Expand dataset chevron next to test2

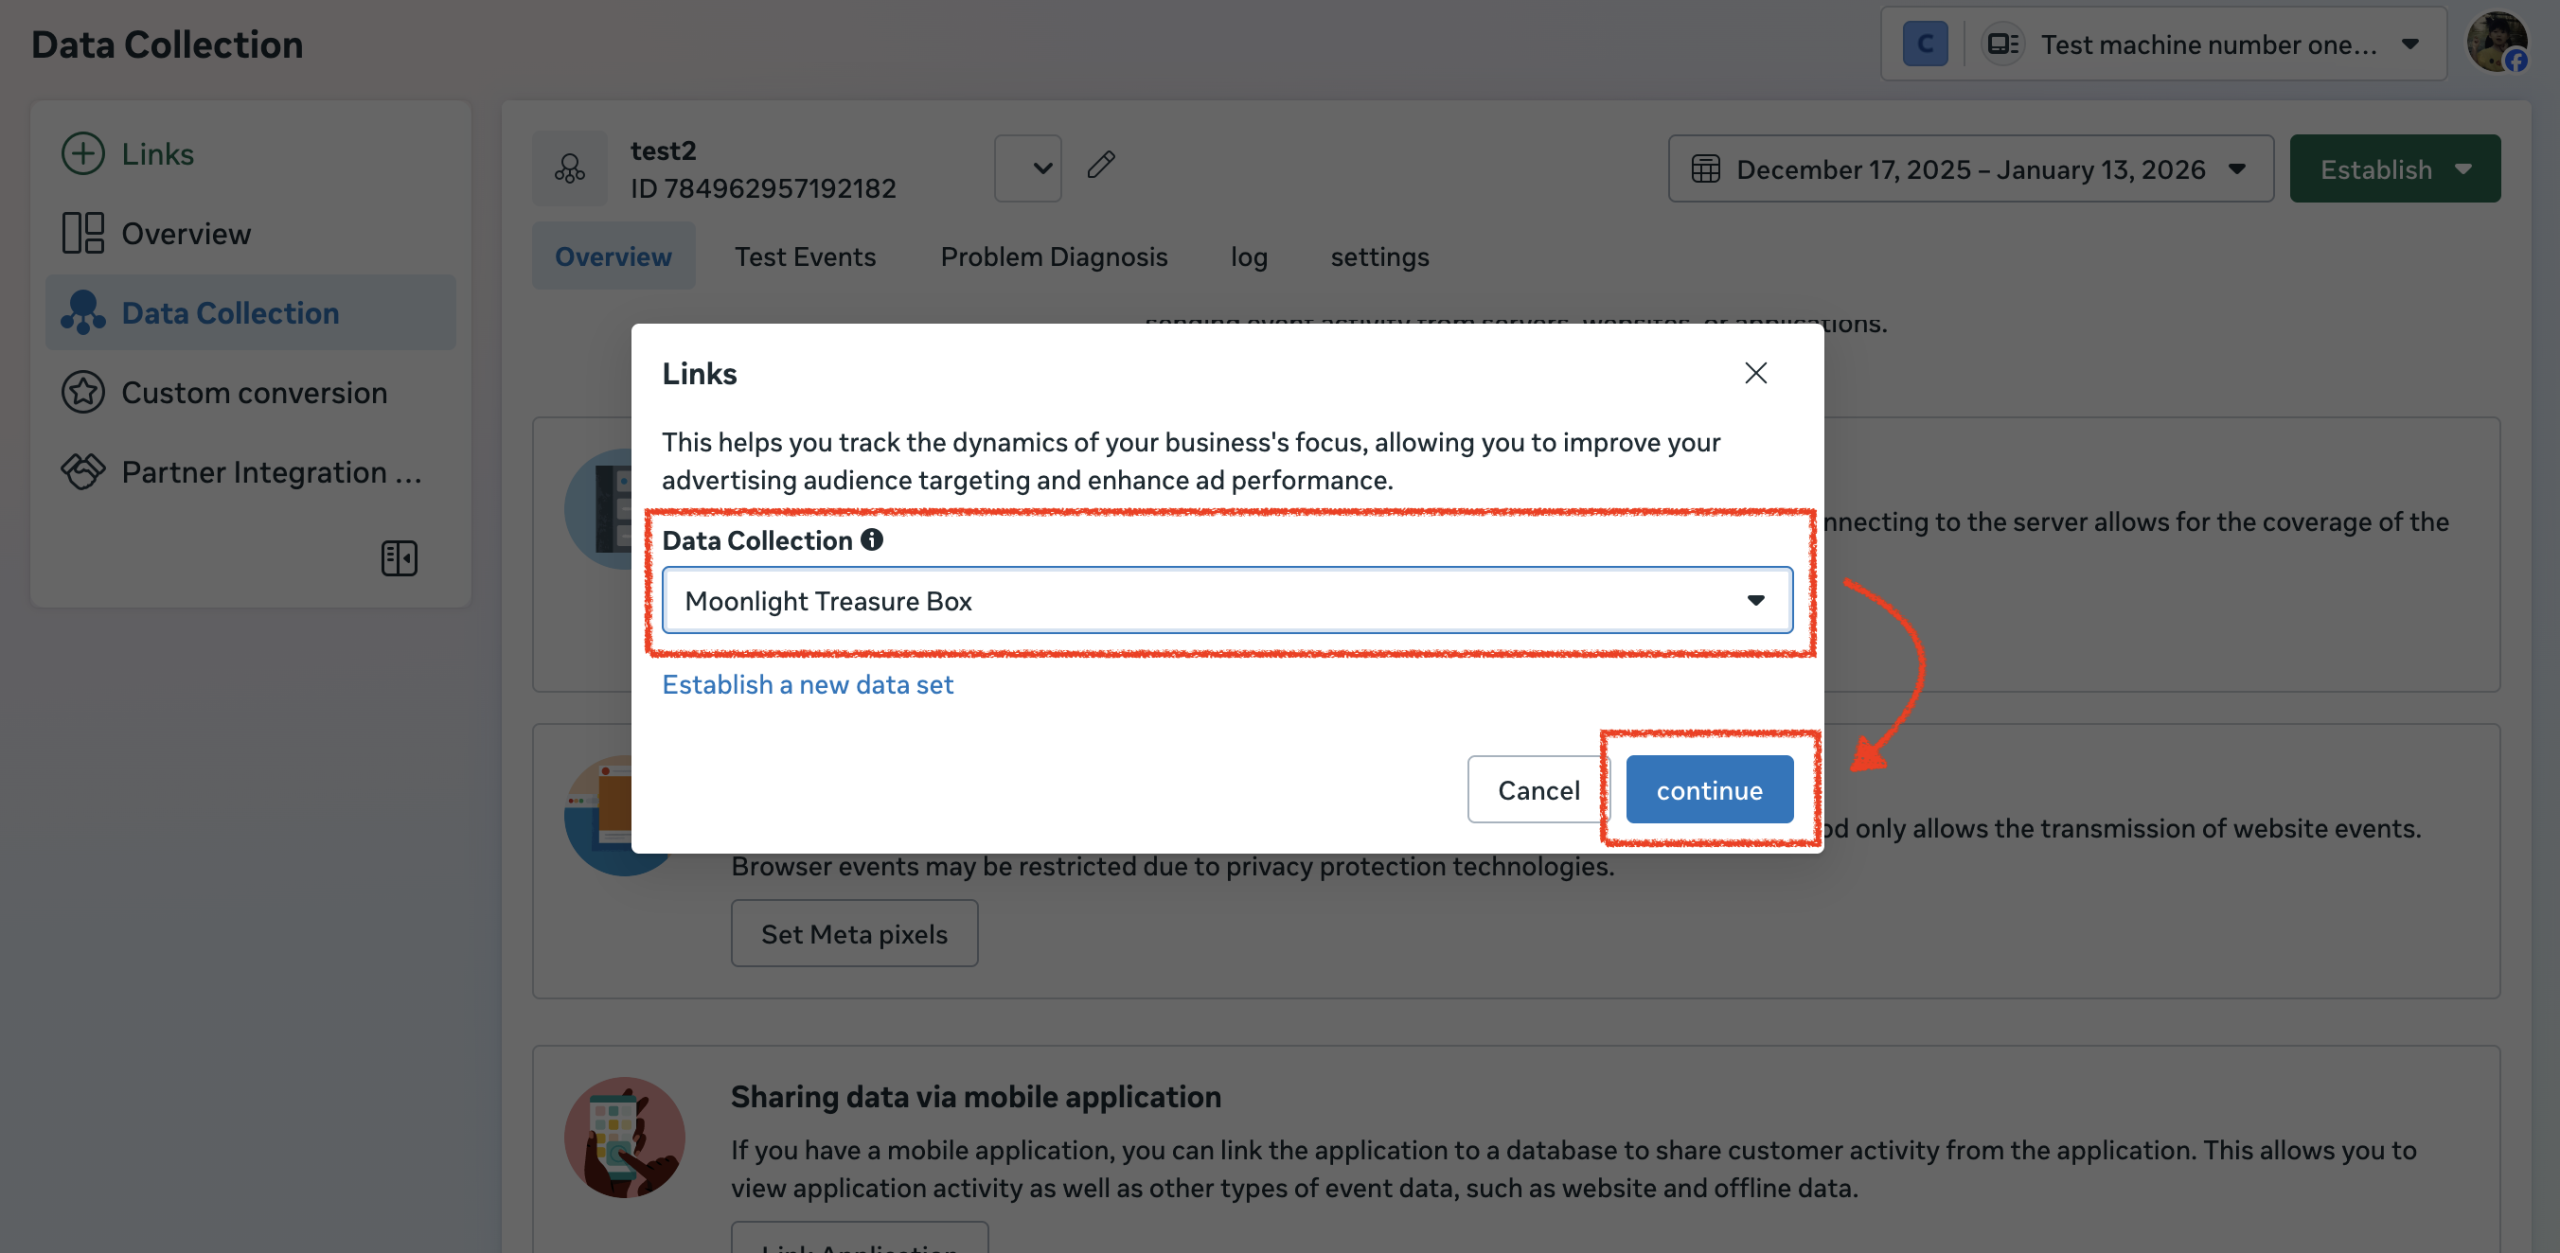[1028, 168]
